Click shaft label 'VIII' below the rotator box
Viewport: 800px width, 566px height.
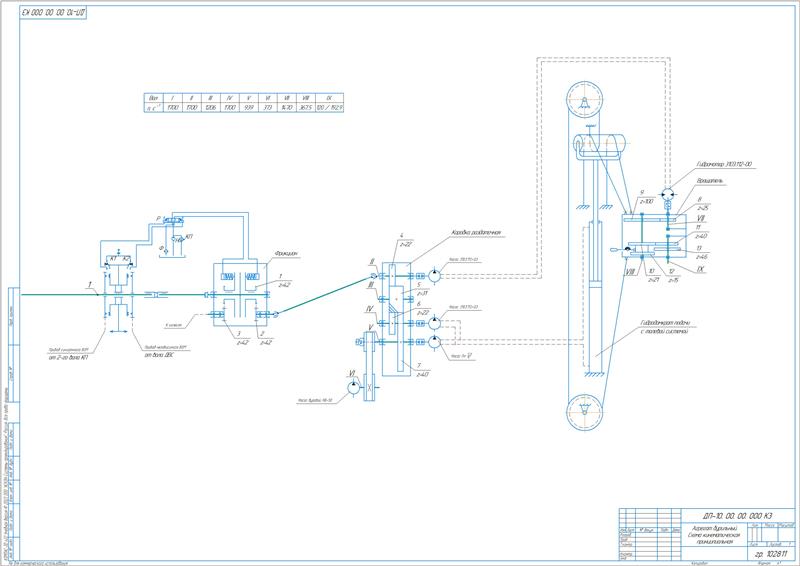pyautogui.click(x=630, y=272)
